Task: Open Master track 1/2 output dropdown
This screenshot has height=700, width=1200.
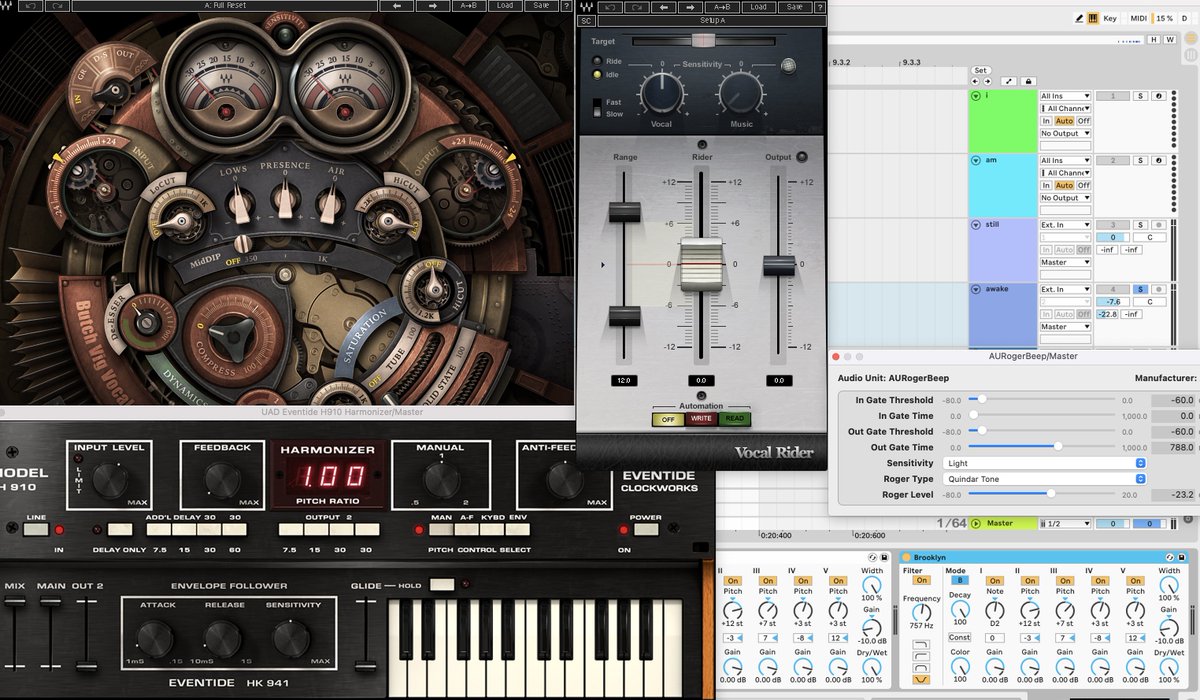Action: (x=1065, y=523)
